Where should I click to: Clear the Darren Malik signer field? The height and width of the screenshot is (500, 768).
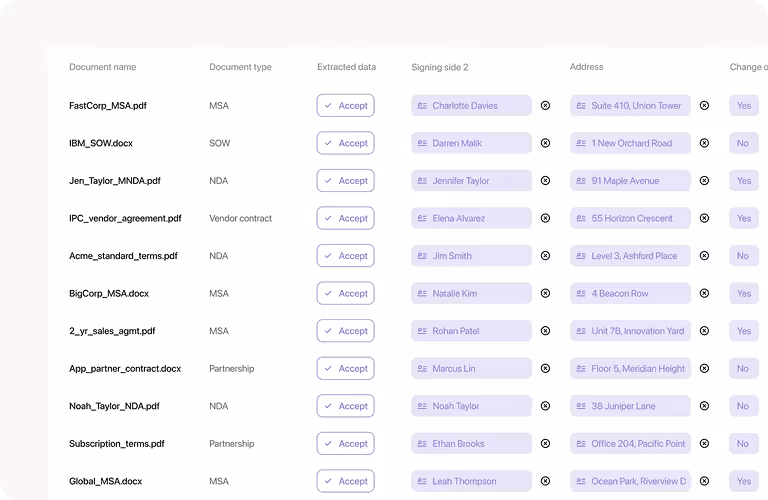click(x=545, y=143)
